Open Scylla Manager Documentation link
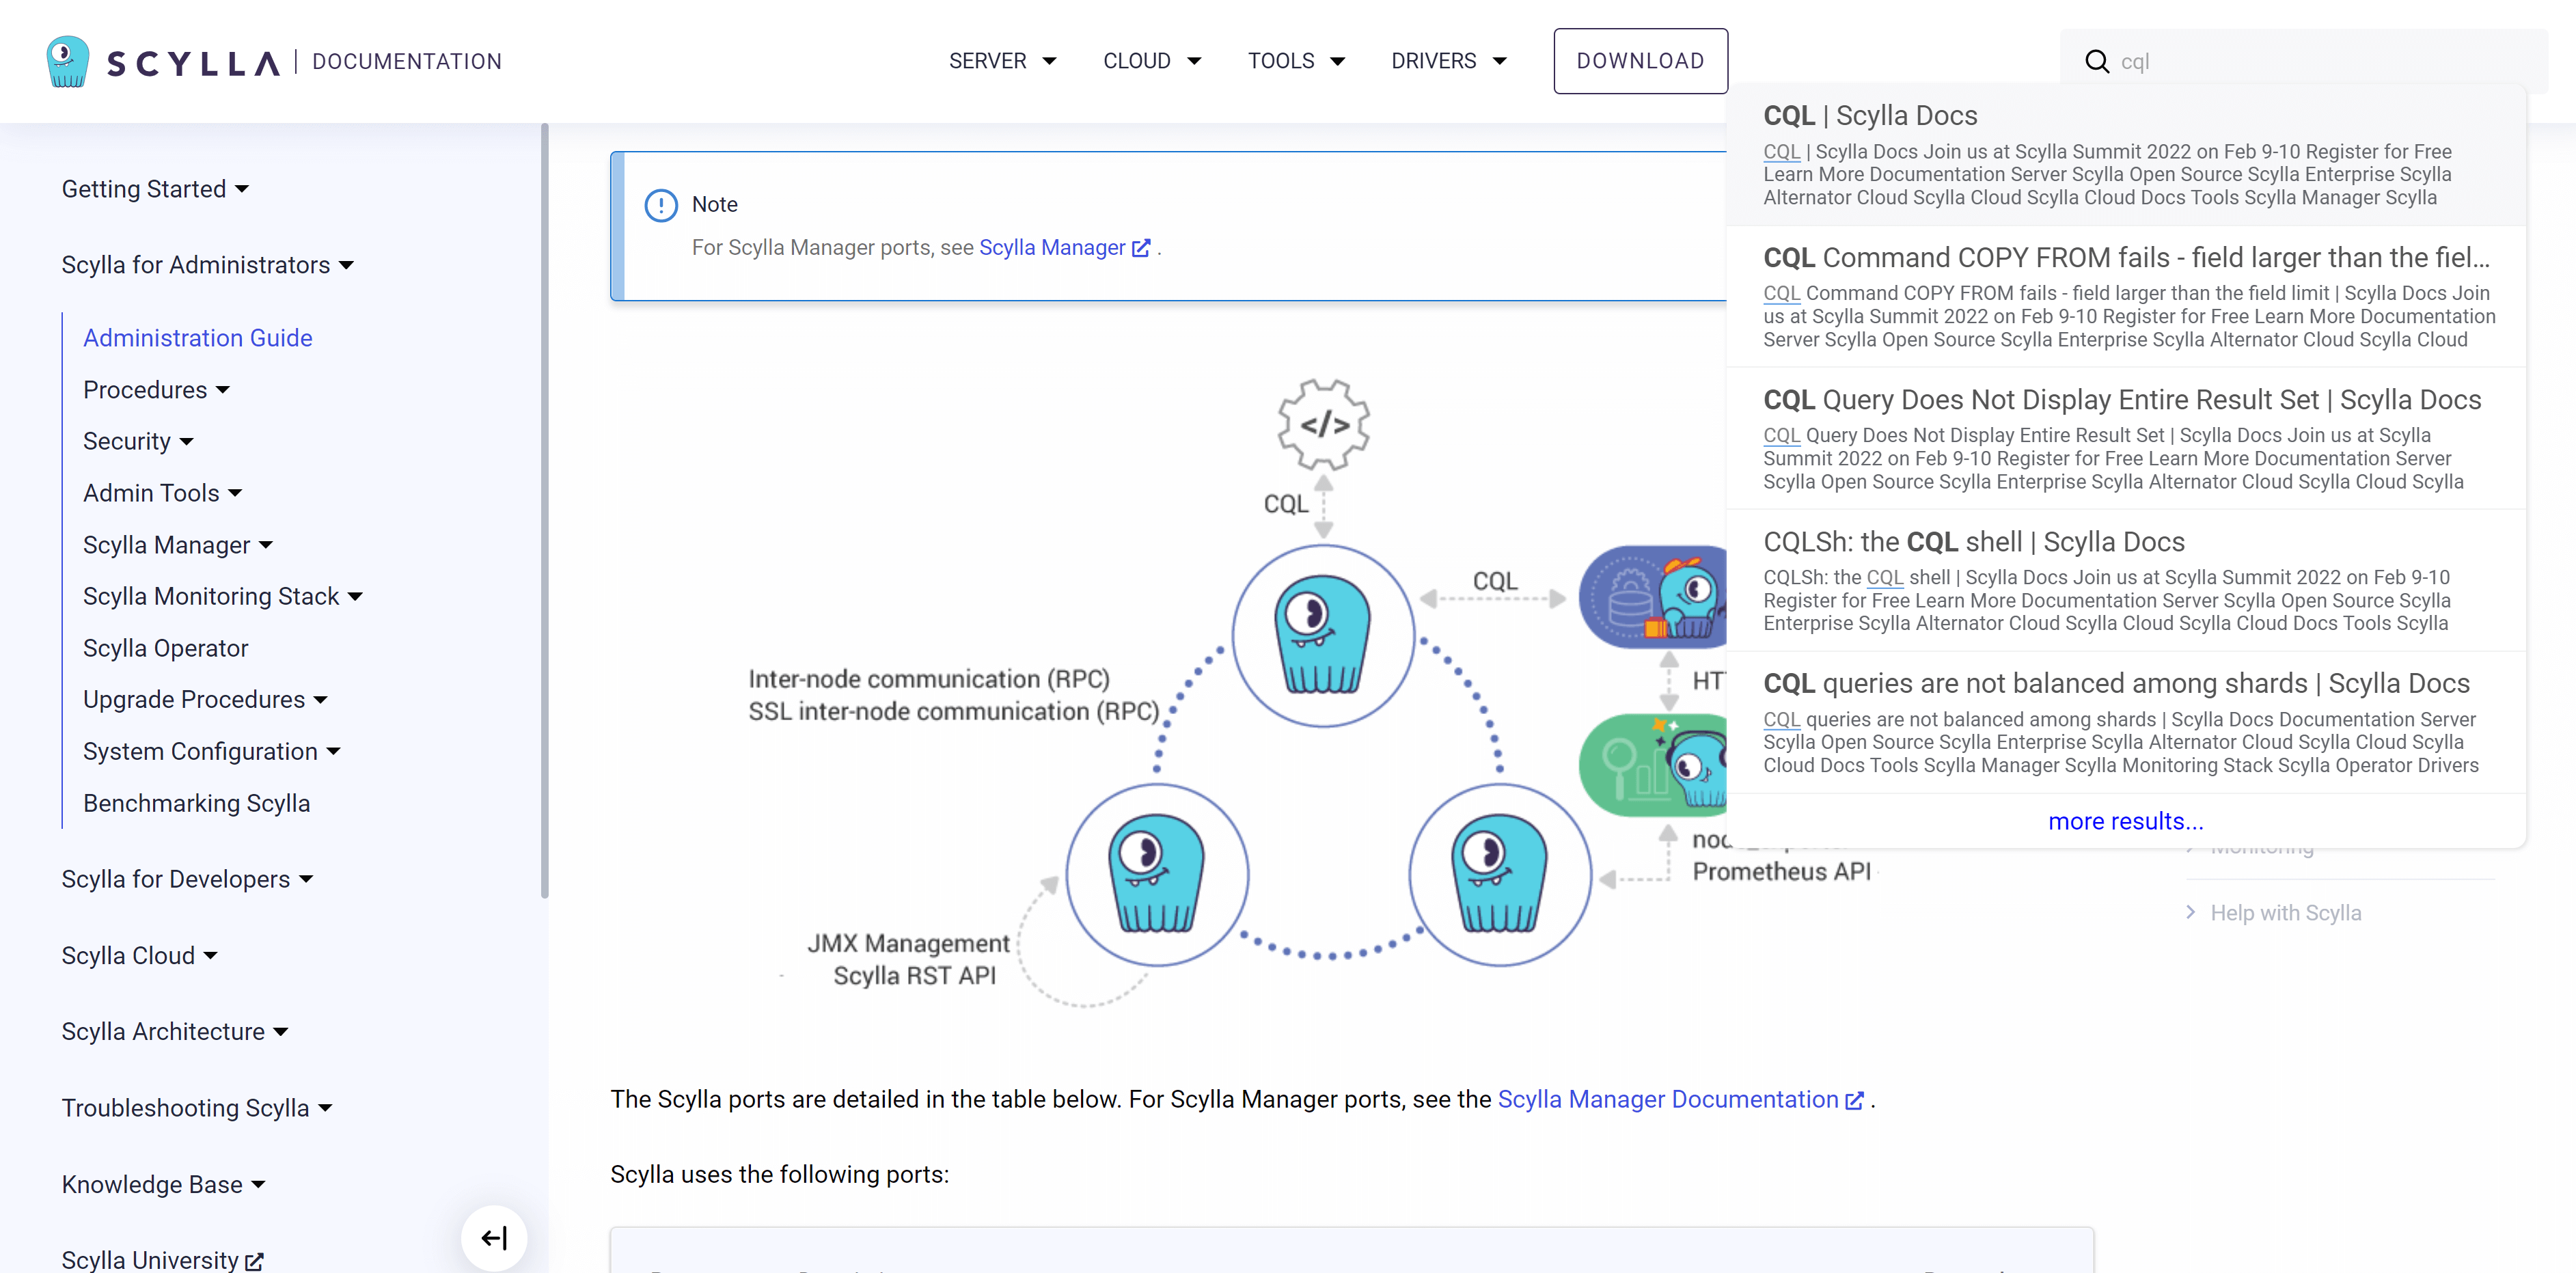This screenshot has height=1273, width=2576. [x=1680, y=1099]
